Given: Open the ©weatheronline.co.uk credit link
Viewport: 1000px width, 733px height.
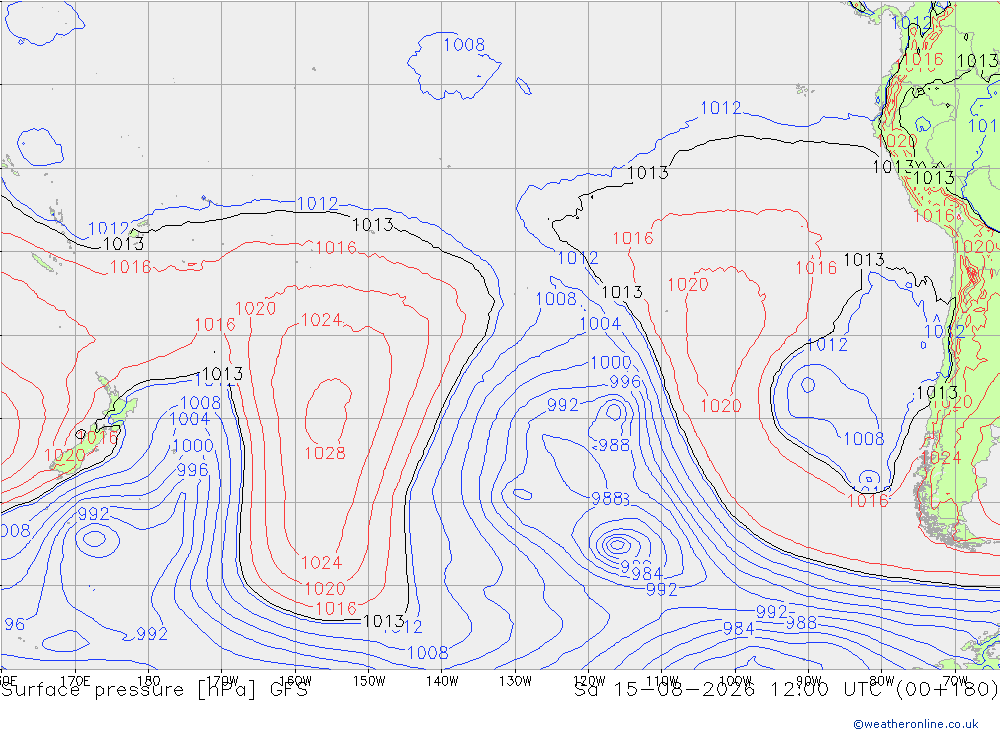Looking at the screenshot, I should tap(916, 724).
